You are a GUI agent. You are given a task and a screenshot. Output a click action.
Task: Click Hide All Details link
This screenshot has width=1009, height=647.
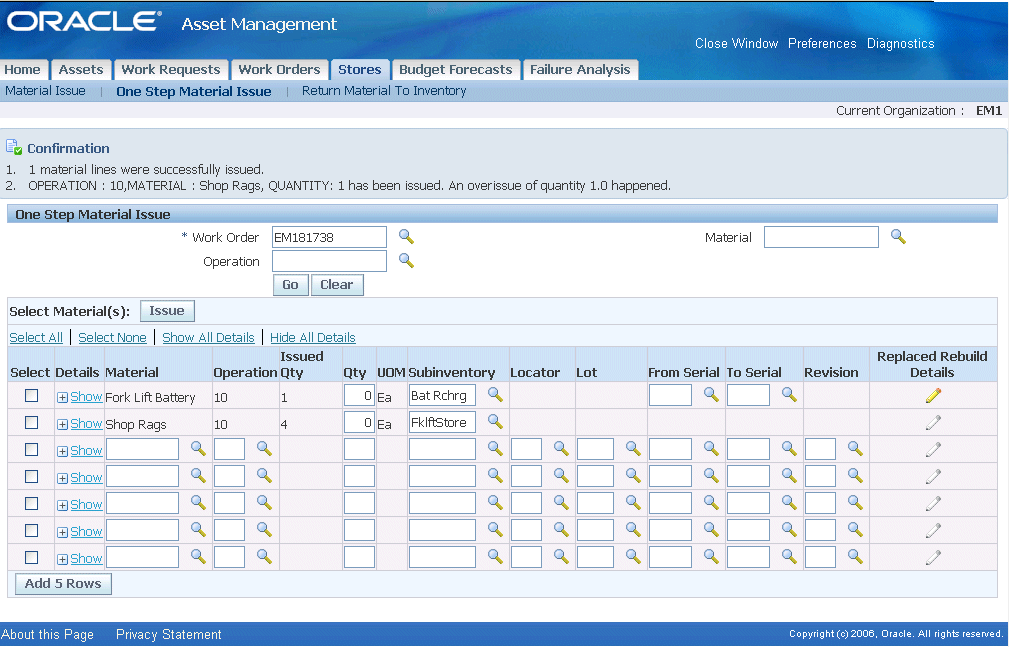click(313, 337)
